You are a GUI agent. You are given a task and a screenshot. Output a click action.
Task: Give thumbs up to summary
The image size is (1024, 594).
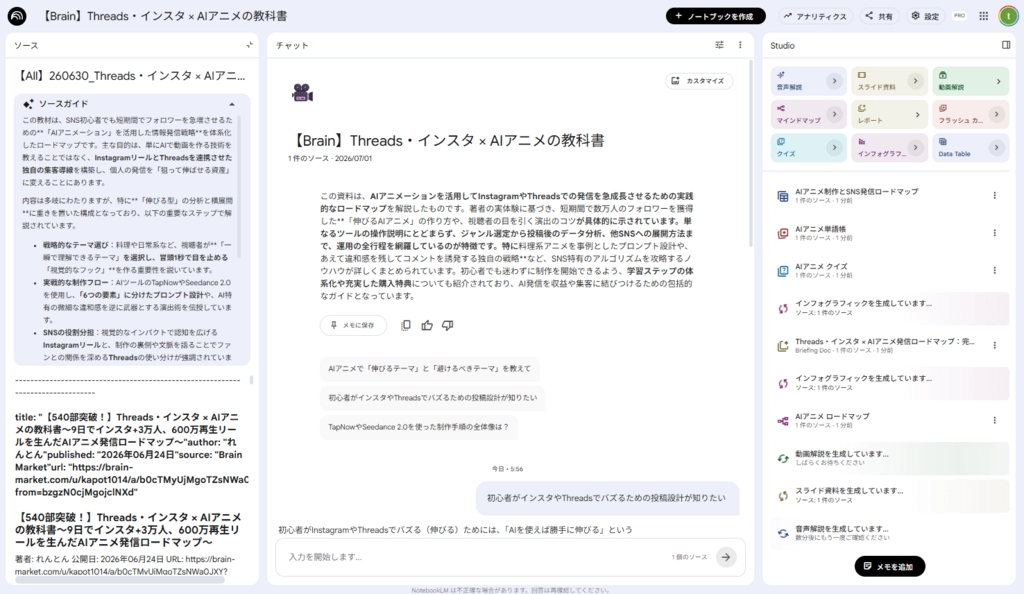point(426,325)
